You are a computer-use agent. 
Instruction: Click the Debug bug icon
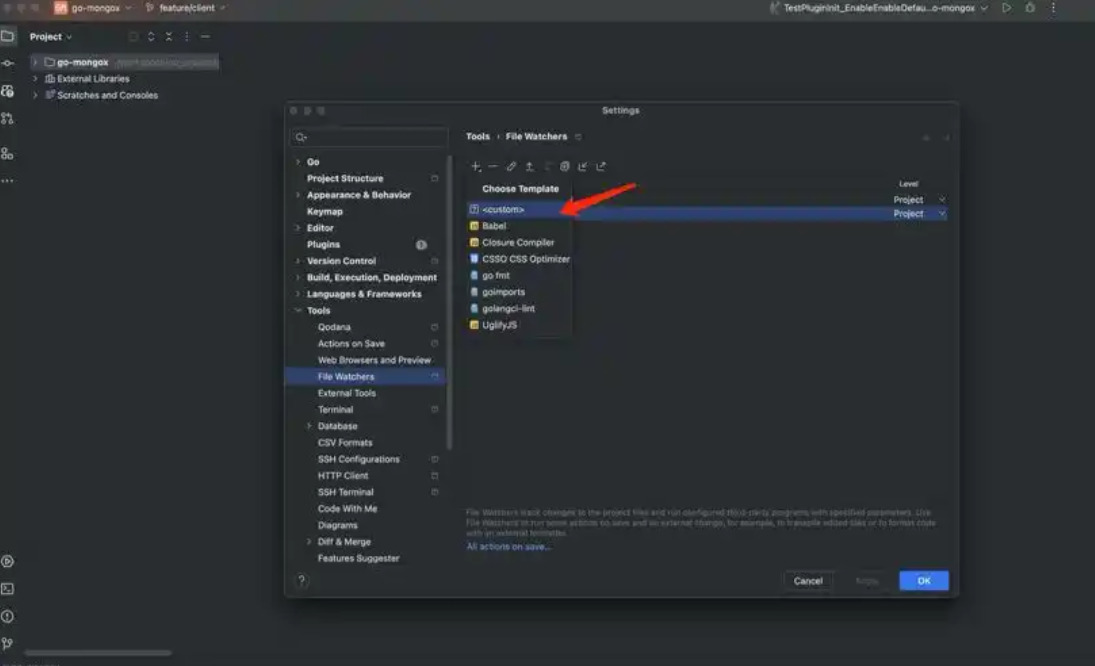click(x=1030, y=8)
